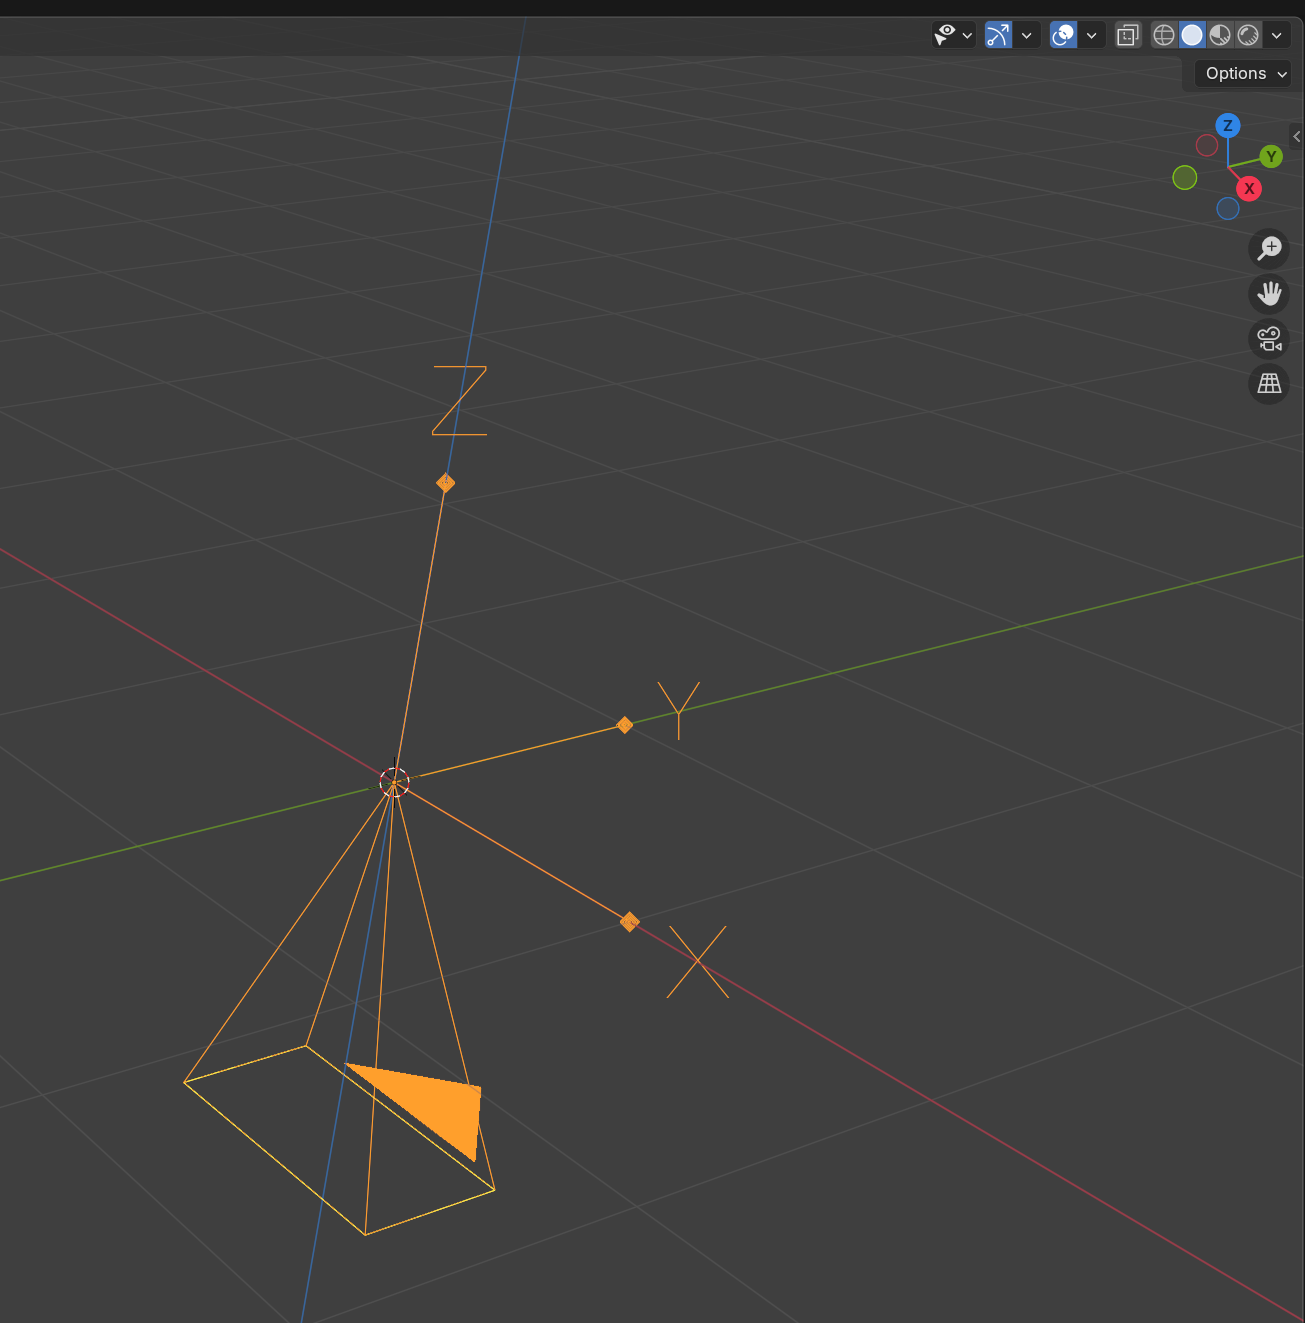The height and width of the screenshot is (1323, 1305).
Task: Select the diamond handle on the X axis
Action: (x=629, y=921)
